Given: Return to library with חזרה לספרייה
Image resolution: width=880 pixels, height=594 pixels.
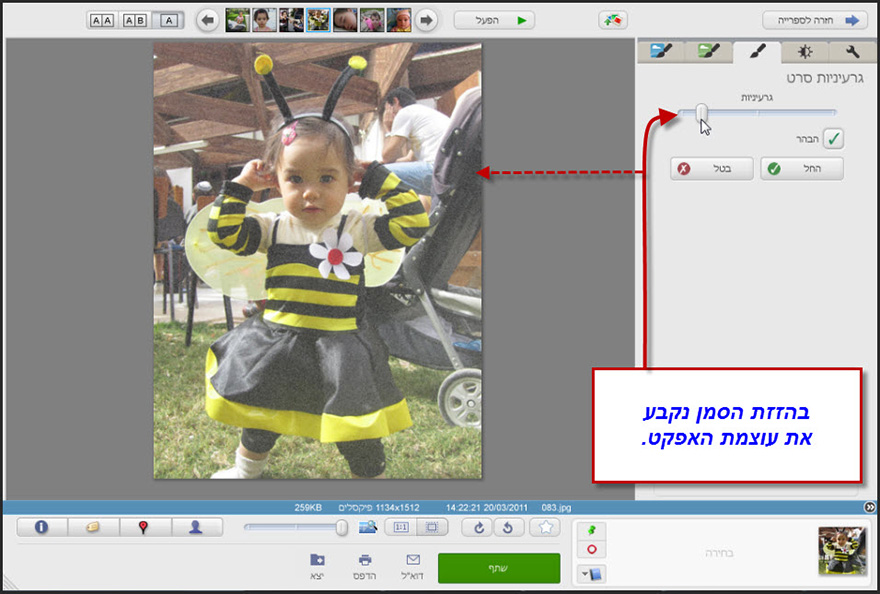Looking at the screenshot, I should point(815,19).
